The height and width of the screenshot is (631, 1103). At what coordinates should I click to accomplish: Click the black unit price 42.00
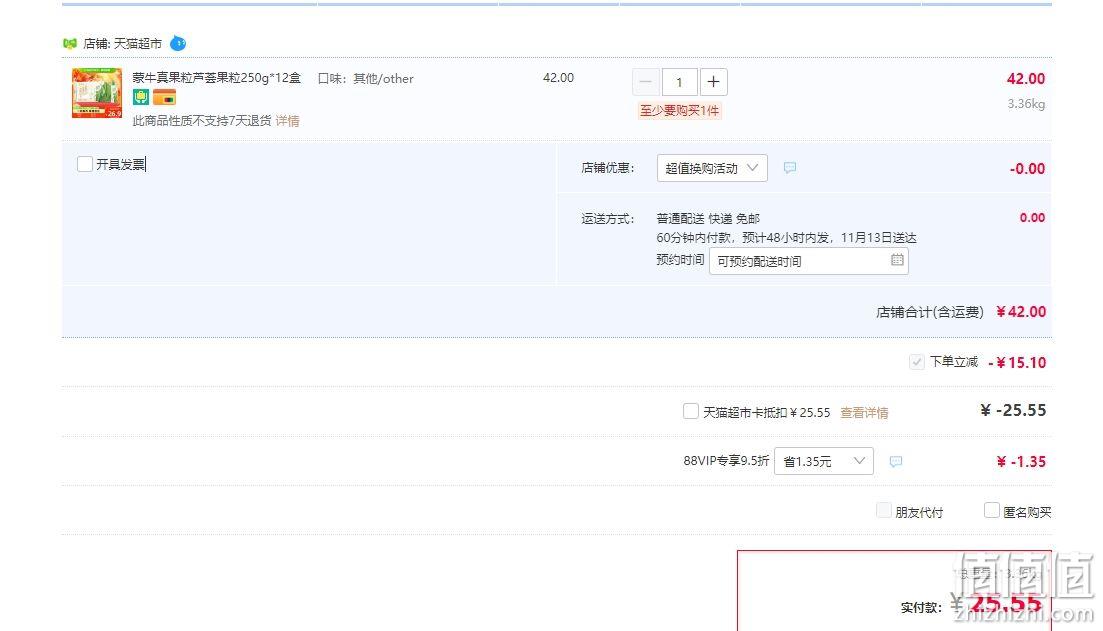pos(559,78)
